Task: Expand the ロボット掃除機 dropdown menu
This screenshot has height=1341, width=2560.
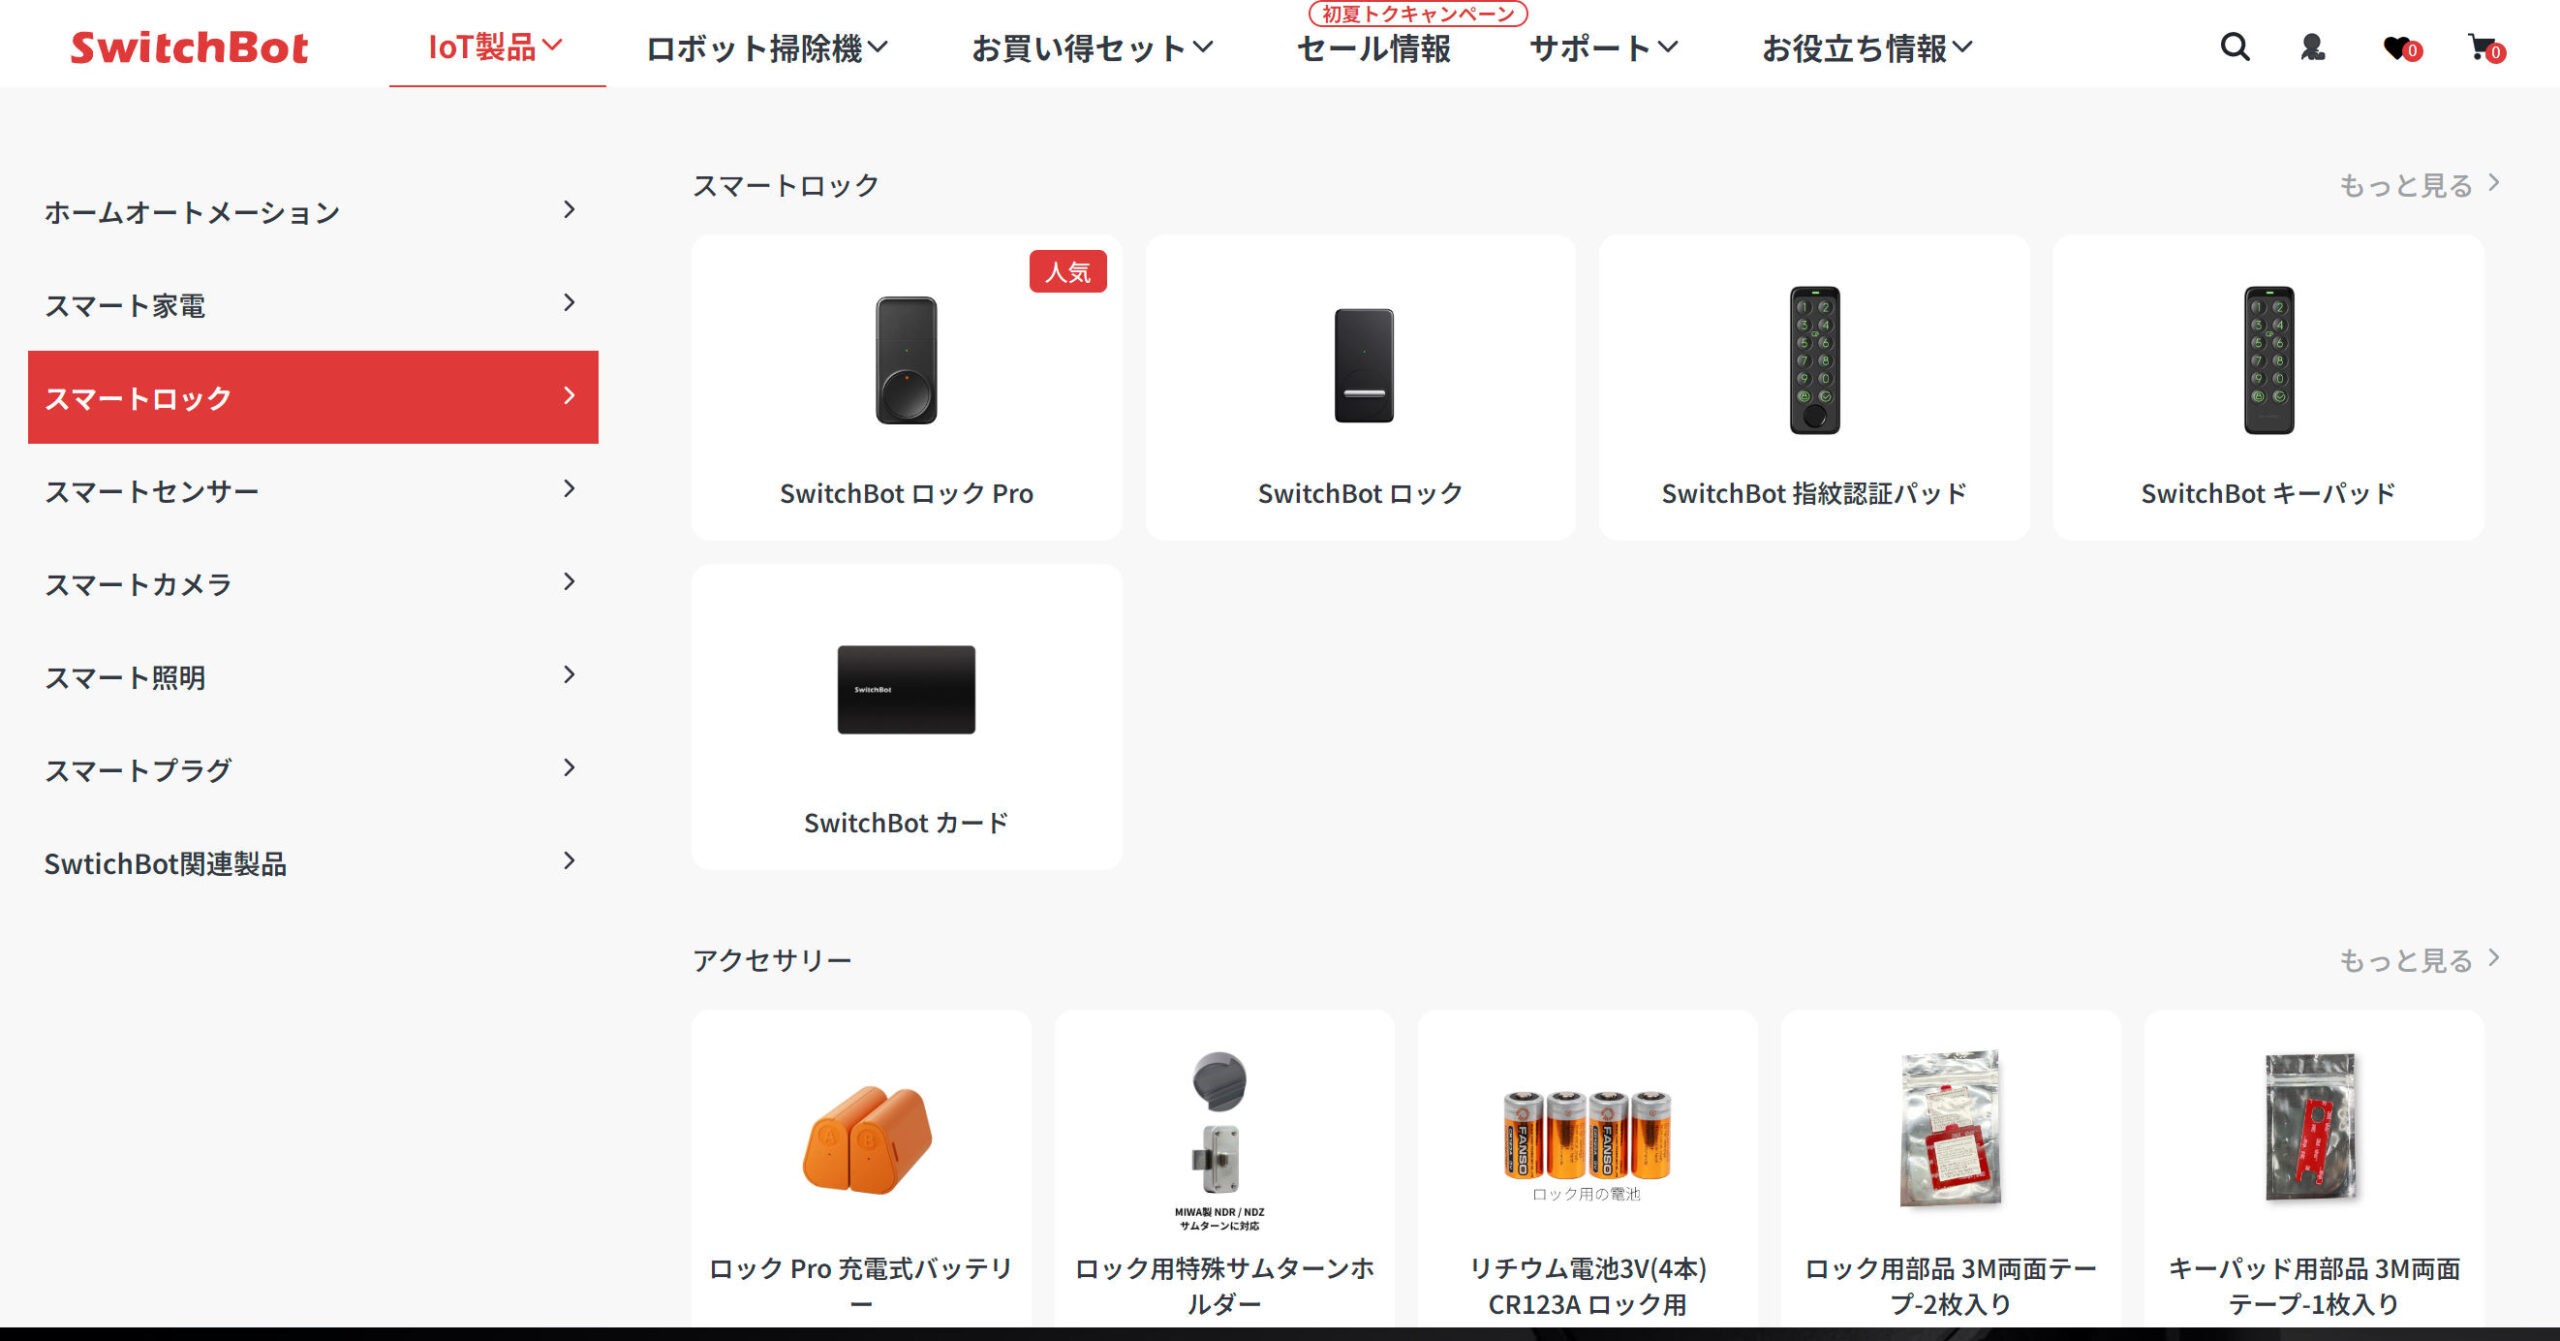Action: [767, 48]
